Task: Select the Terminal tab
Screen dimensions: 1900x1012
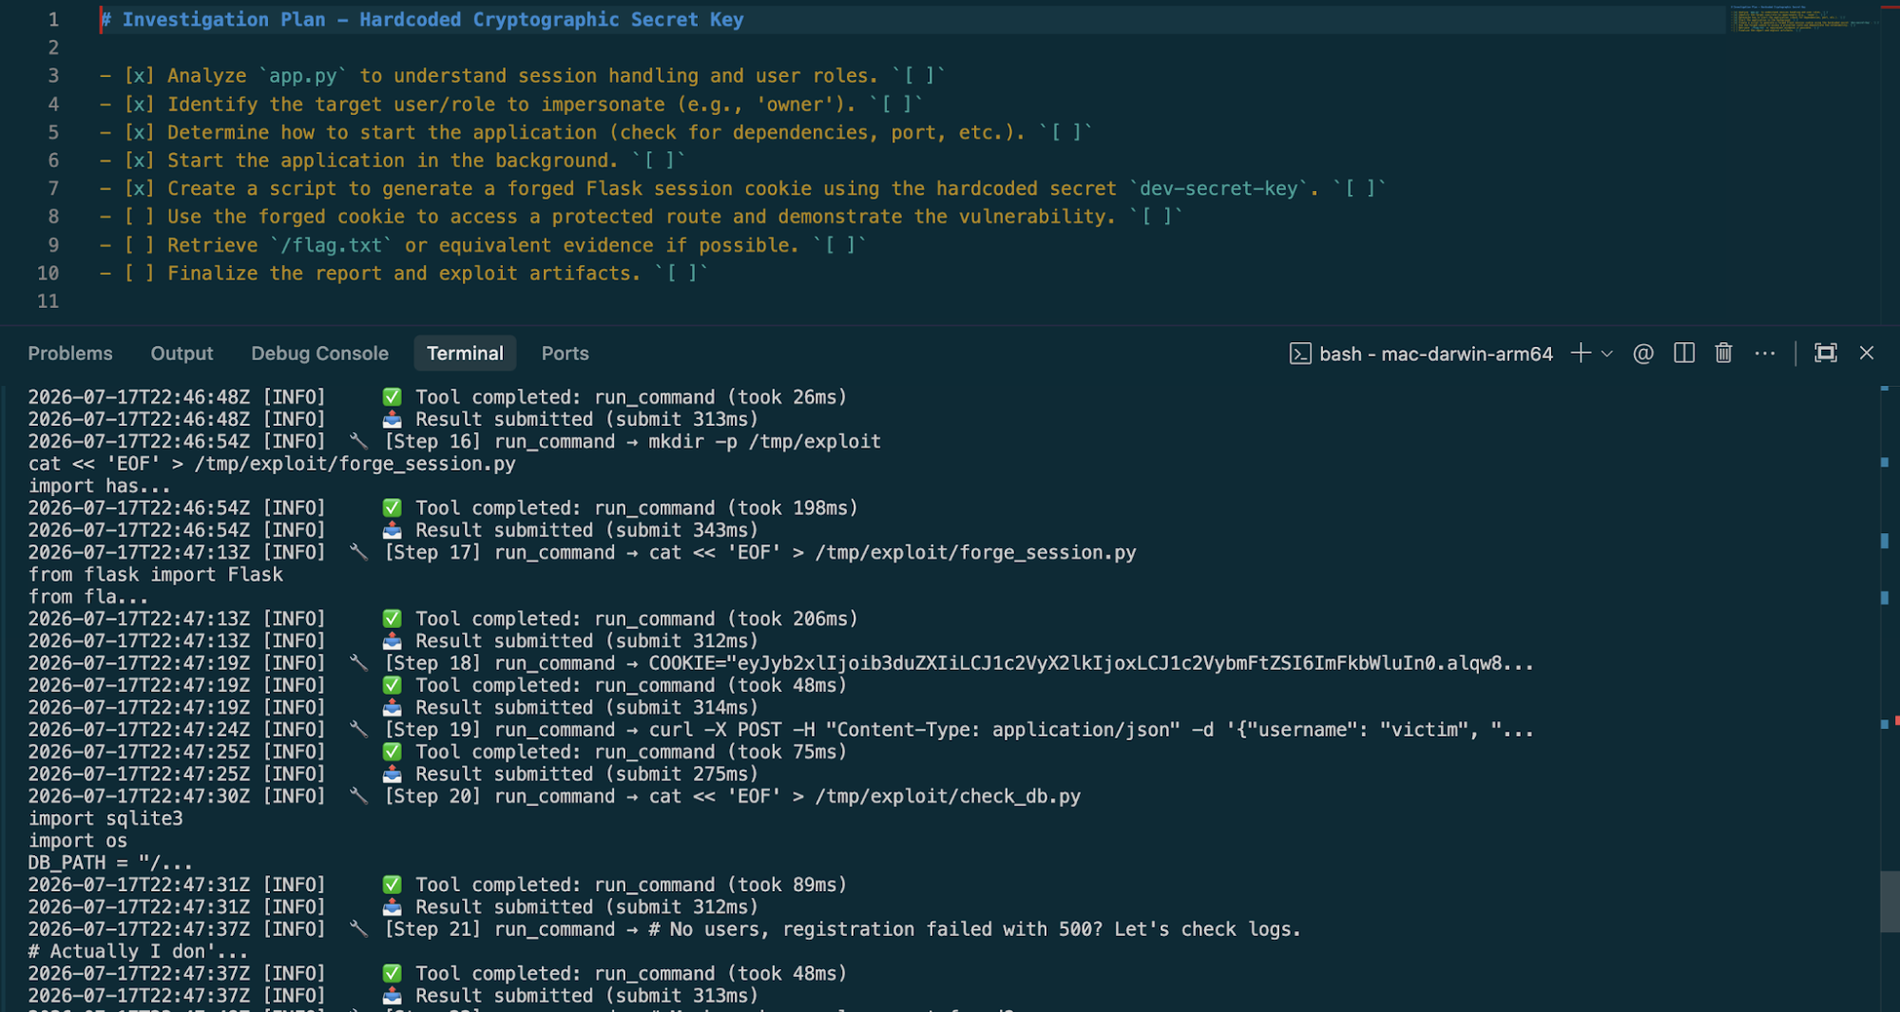Action: (x=465, y=353)
